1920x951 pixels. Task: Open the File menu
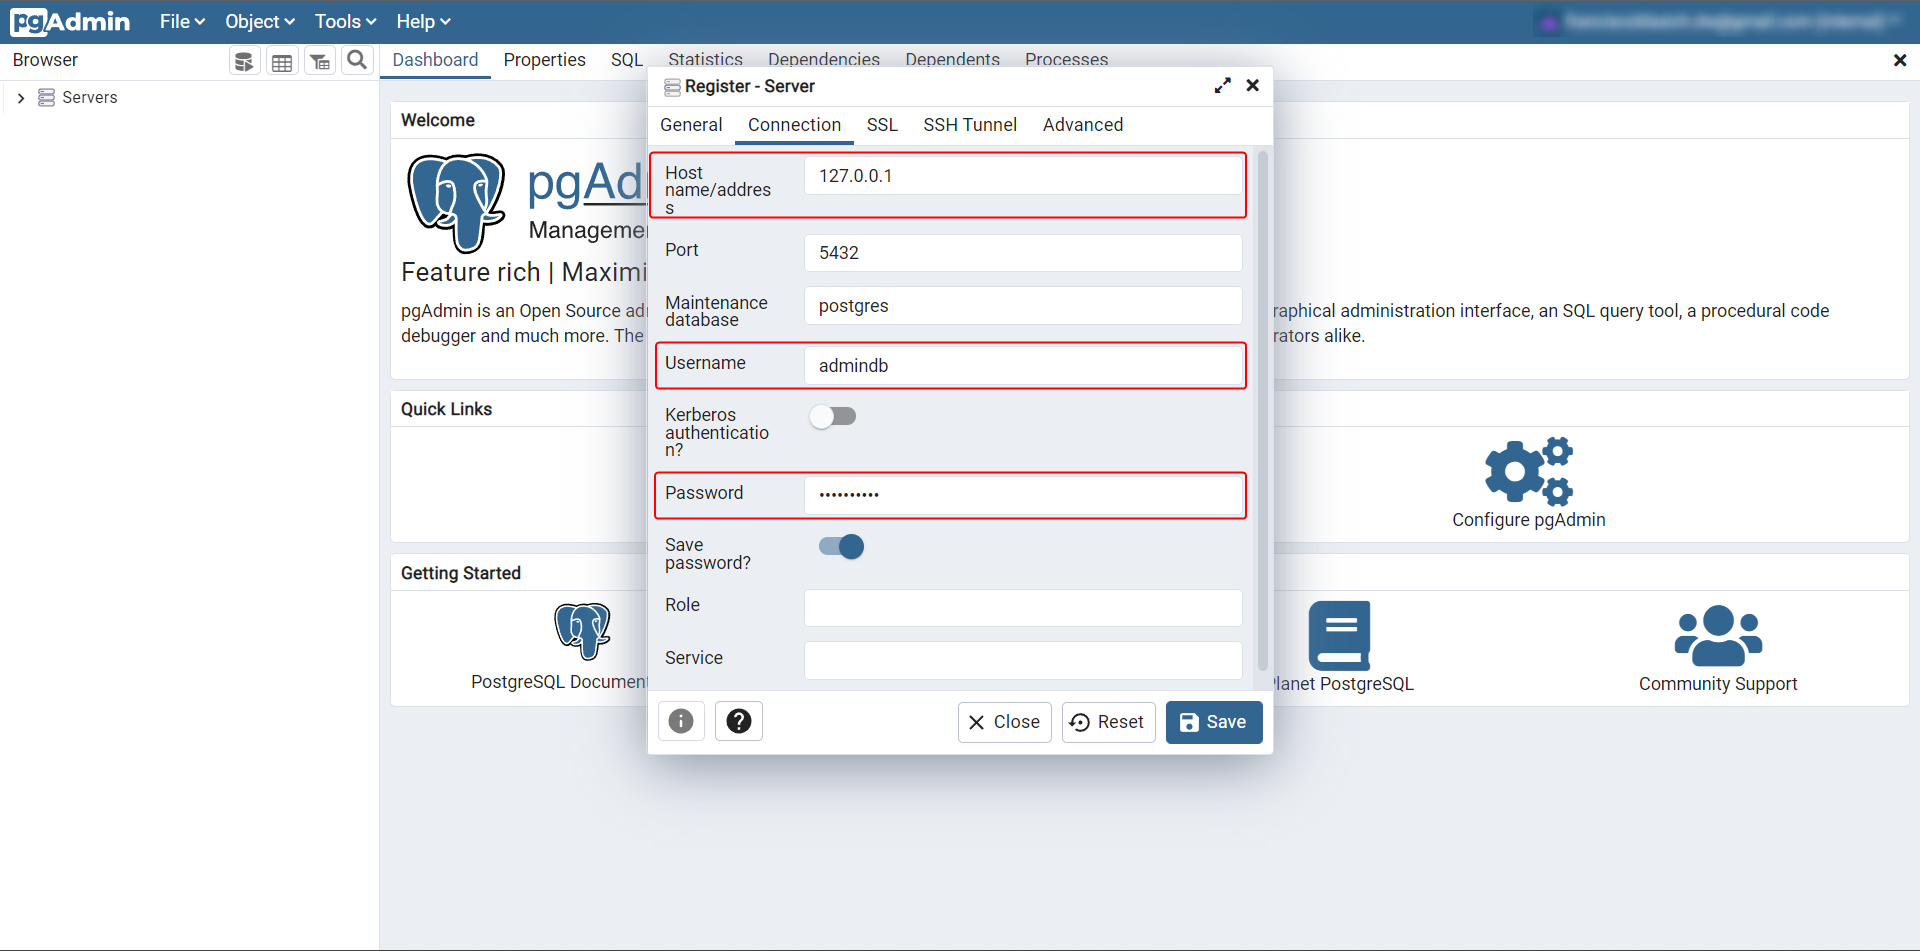click(x=182, y=21)
